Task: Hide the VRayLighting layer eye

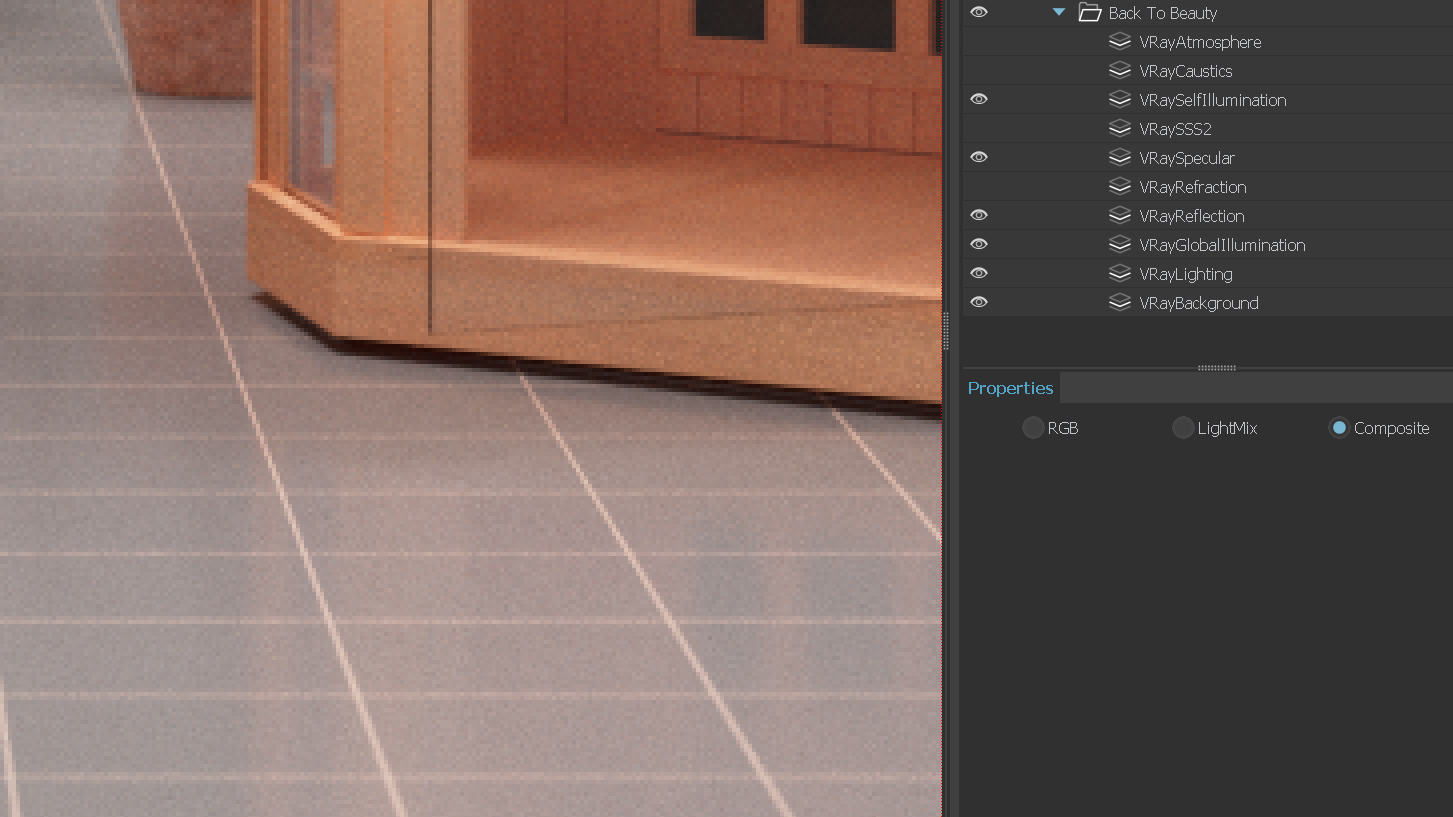Action: [979, 274]
